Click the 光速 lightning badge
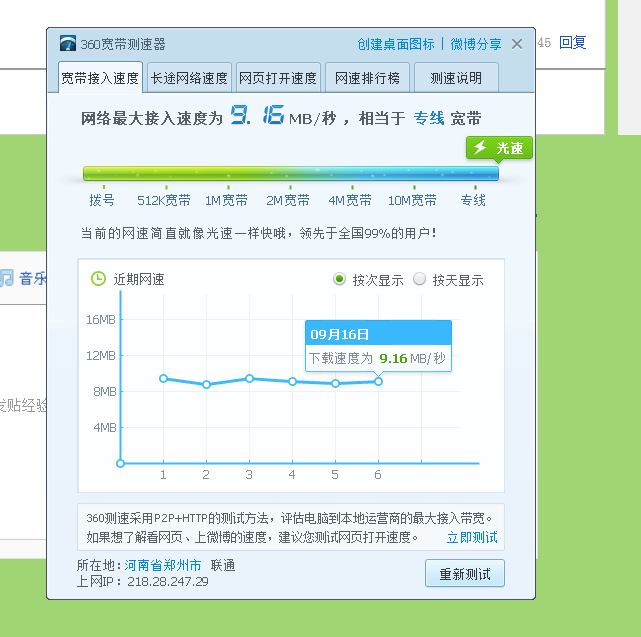This screenshot has width=641, height=637. click(499, 148)
